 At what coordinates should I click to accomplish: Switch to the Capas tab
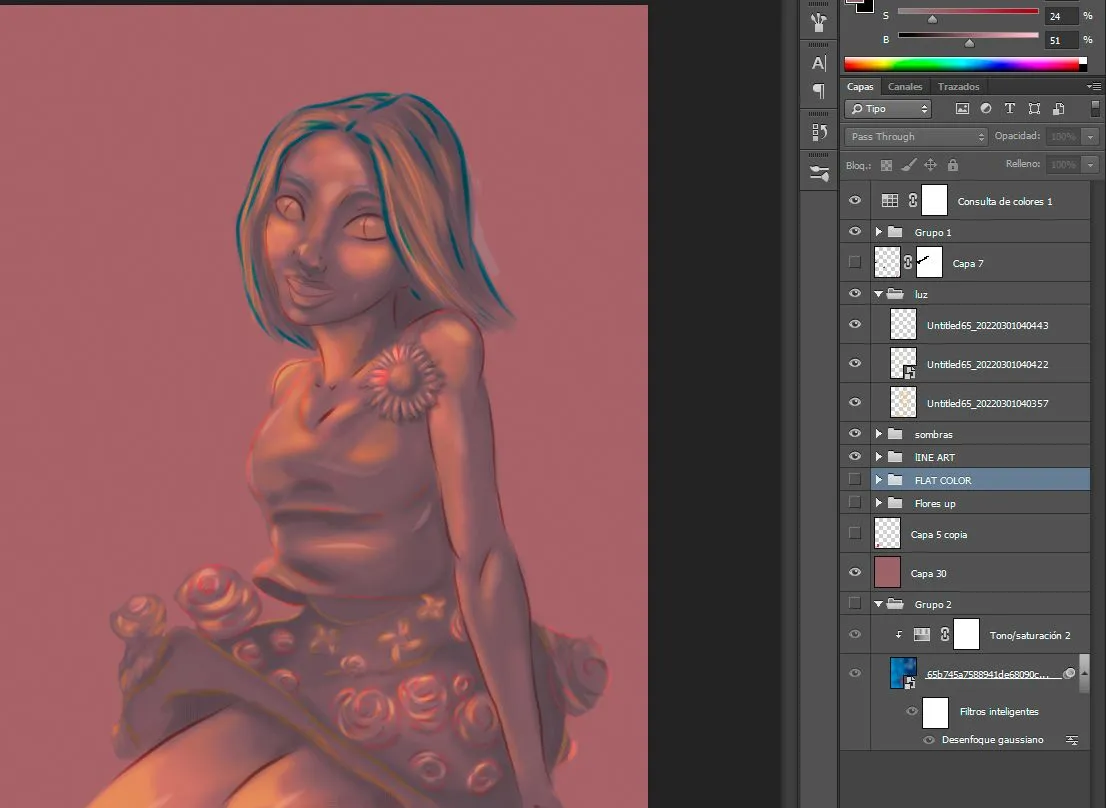click(860, 87)
